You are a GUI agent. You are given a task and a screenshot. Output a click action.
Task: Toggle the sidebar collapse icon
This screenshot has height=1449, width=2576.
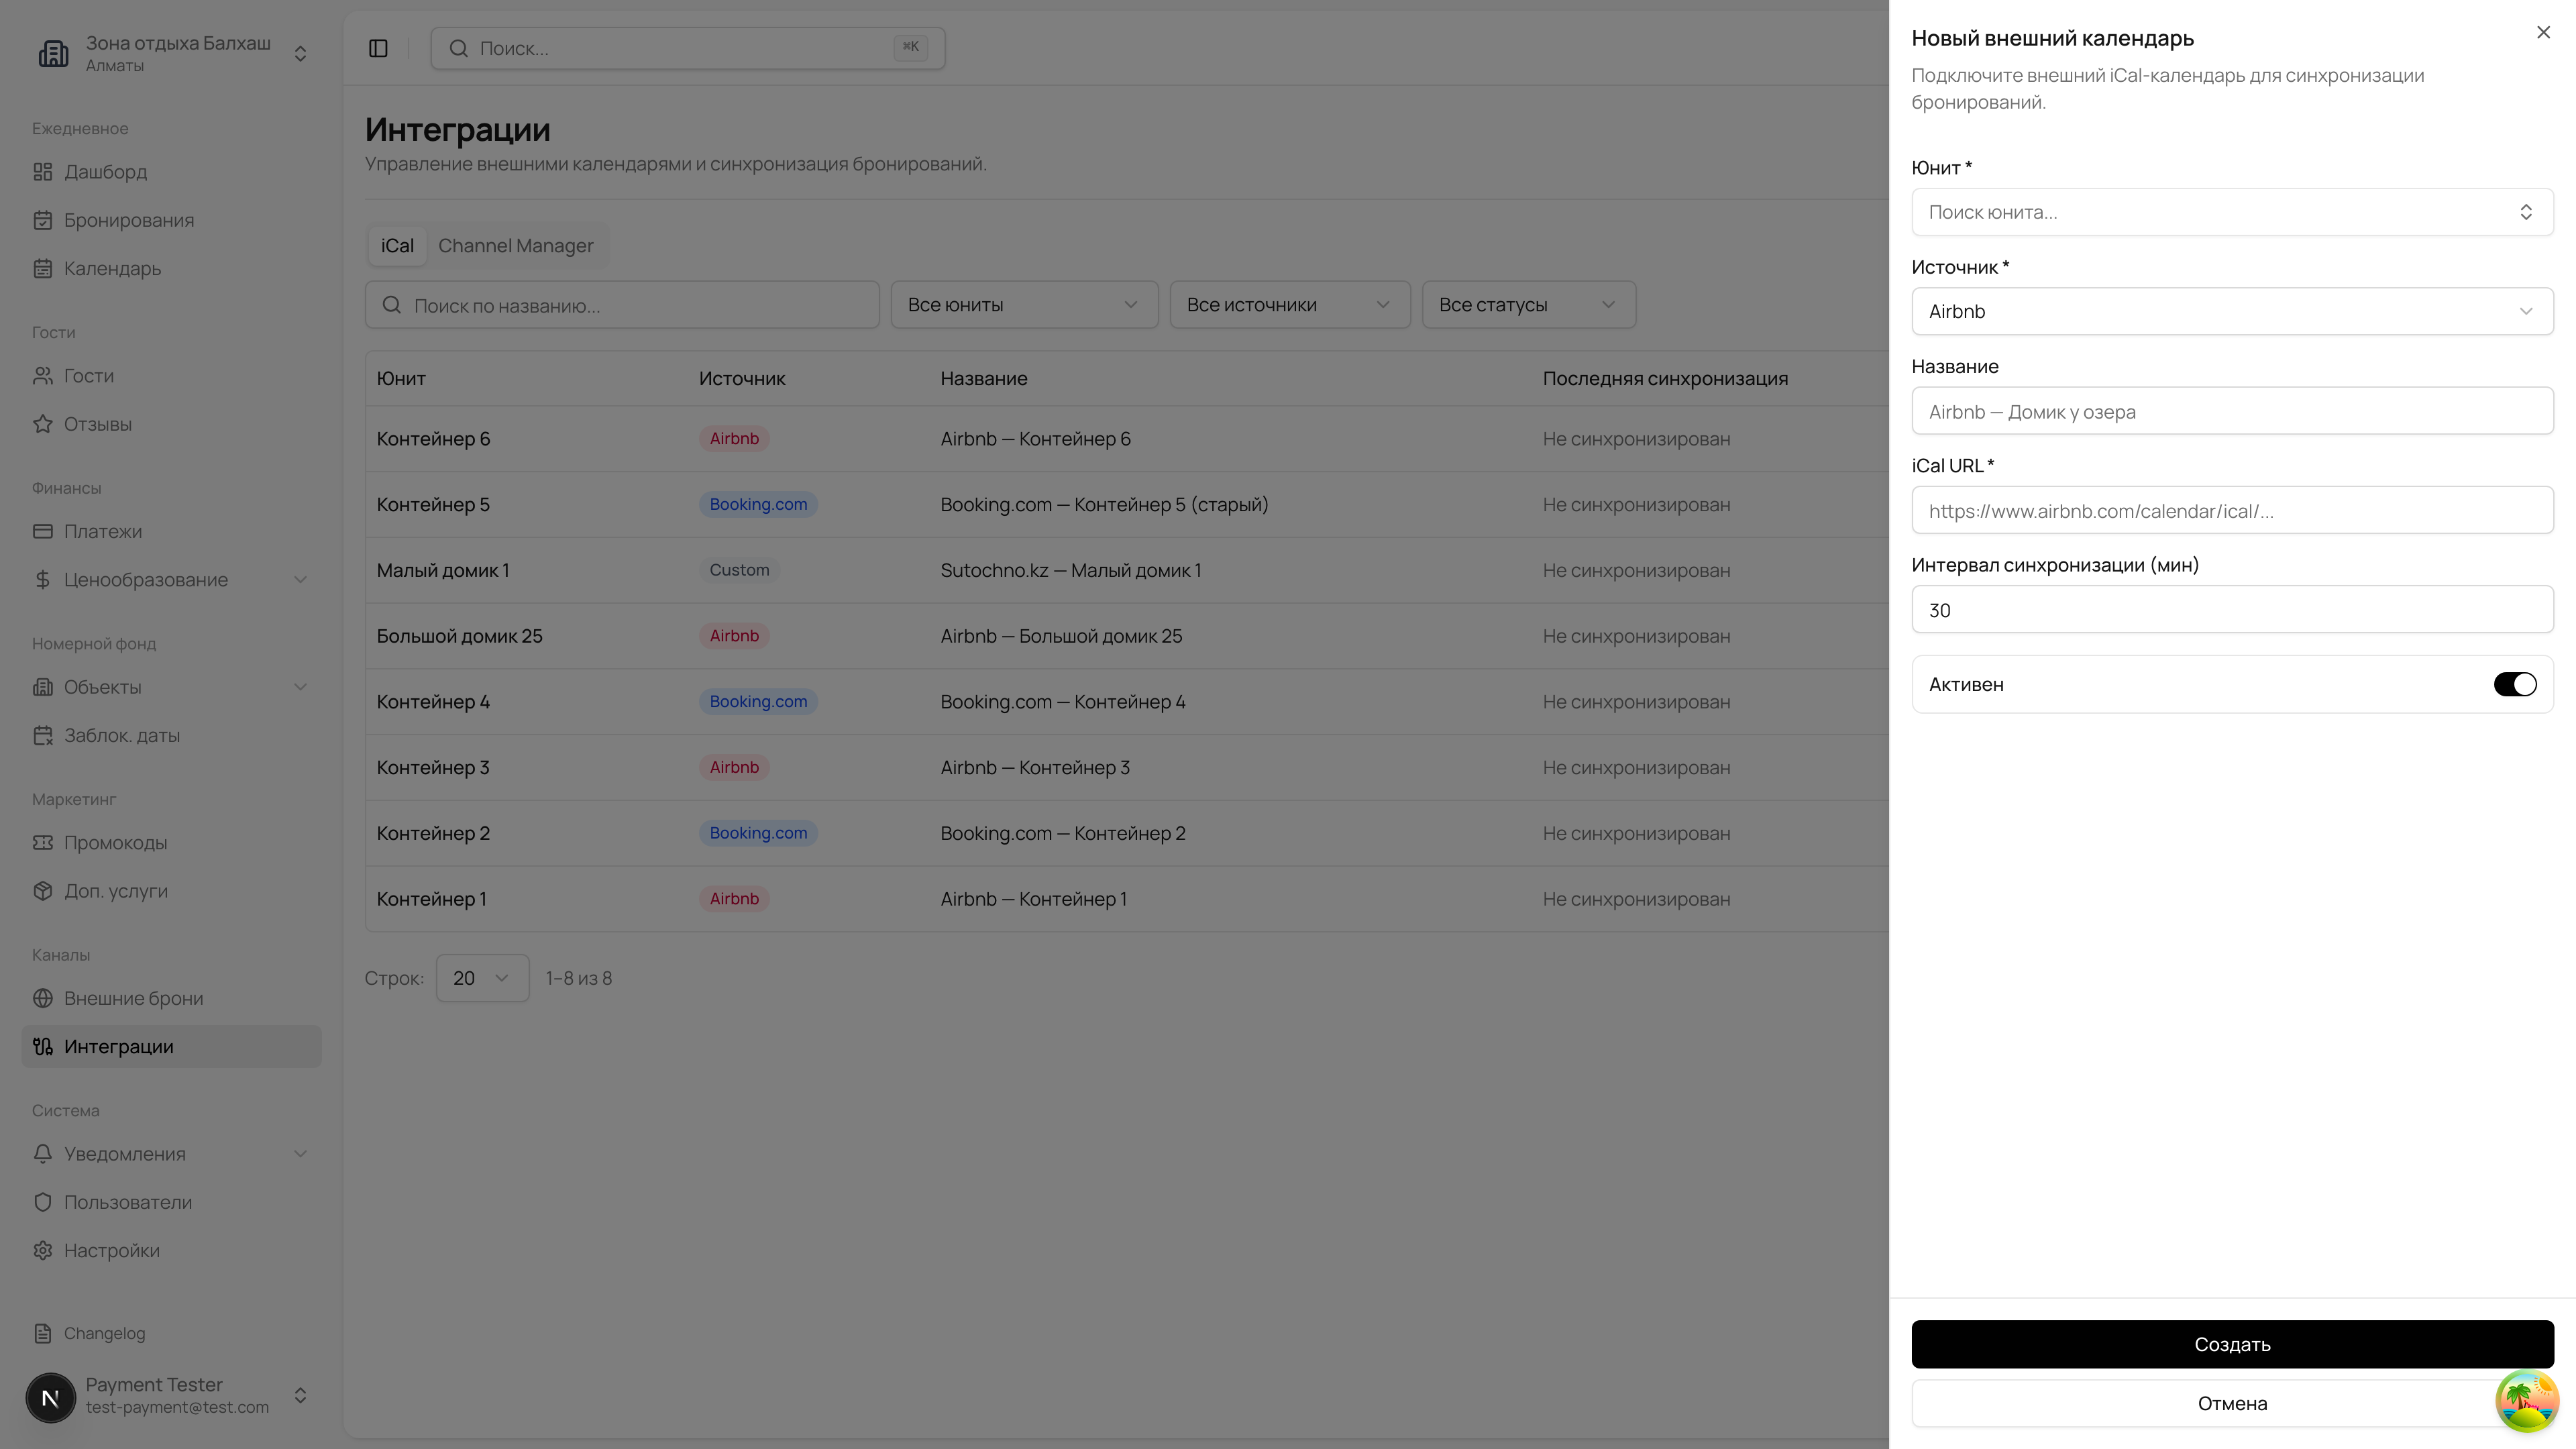(378, 48)
